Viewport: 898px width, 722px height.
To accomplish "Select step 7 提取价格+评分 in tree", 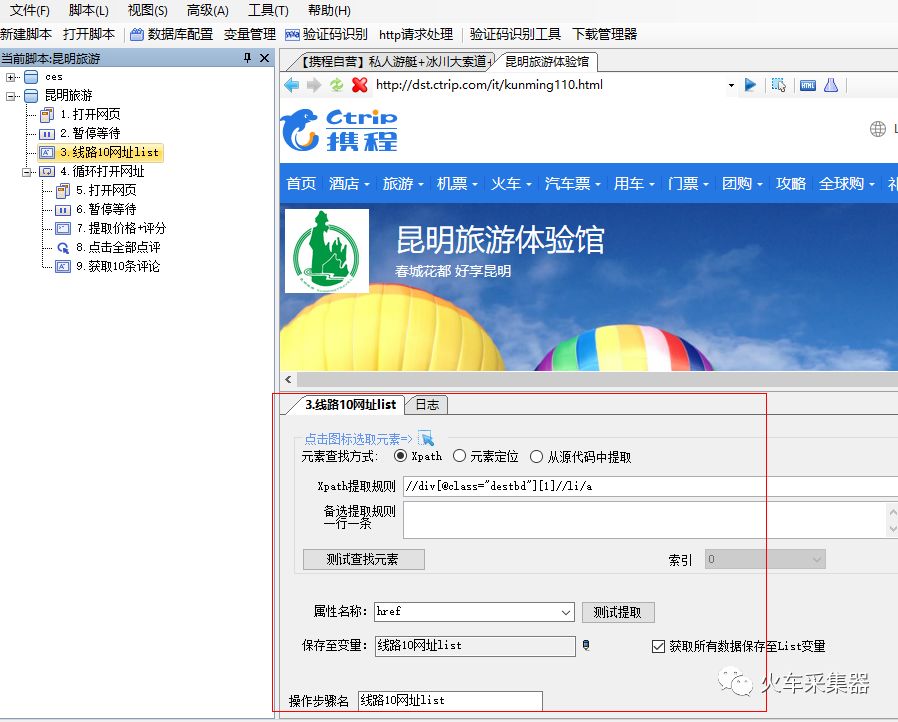I will click(x=121, y=228).
